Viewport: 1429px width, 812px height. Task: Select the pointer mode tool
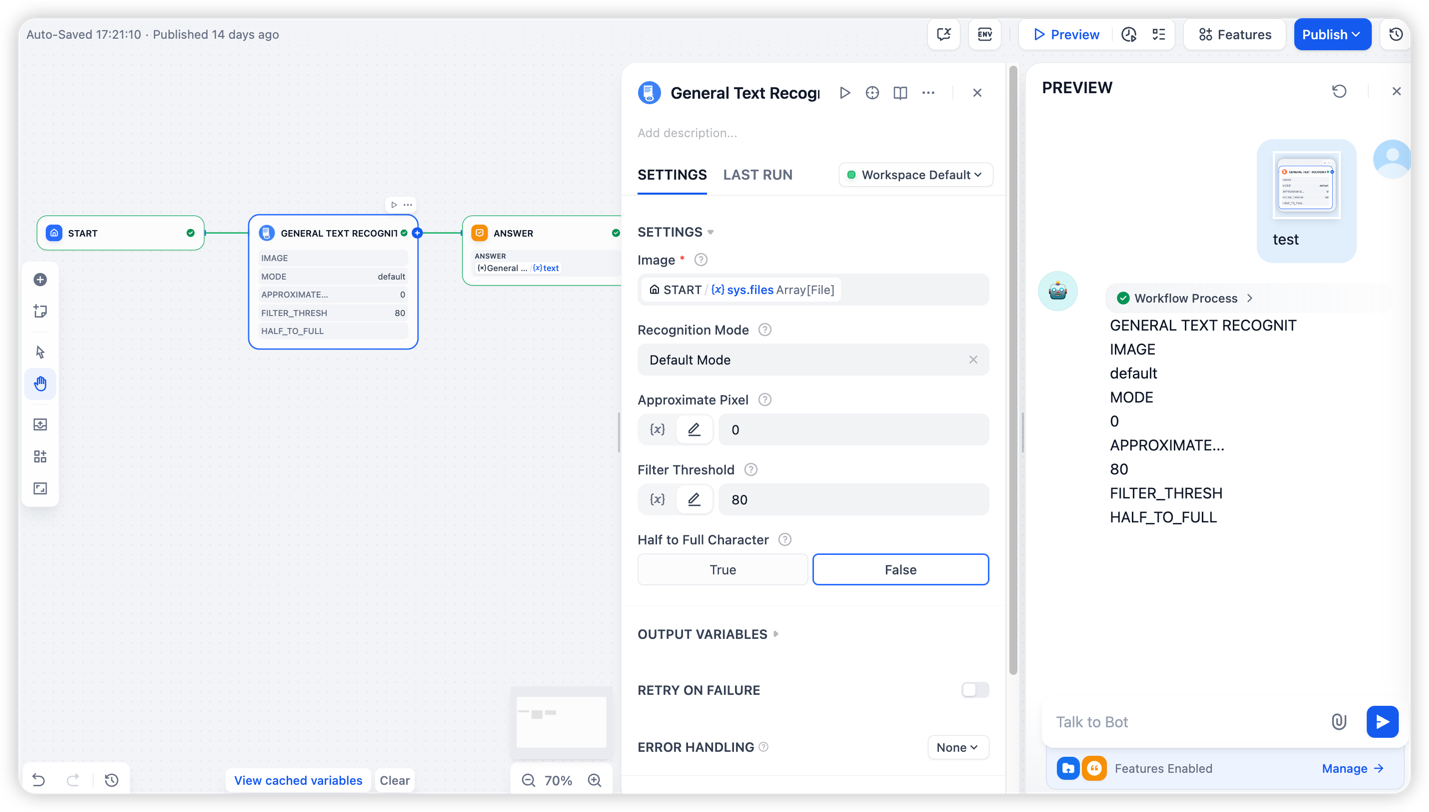pos(40,352)
